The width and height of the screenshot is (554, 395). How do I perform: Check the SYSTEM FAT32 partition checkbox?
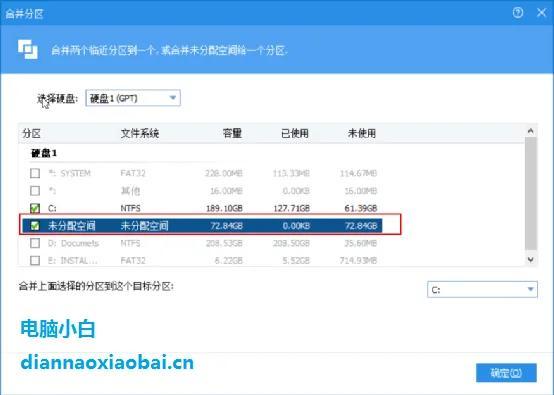35,173
